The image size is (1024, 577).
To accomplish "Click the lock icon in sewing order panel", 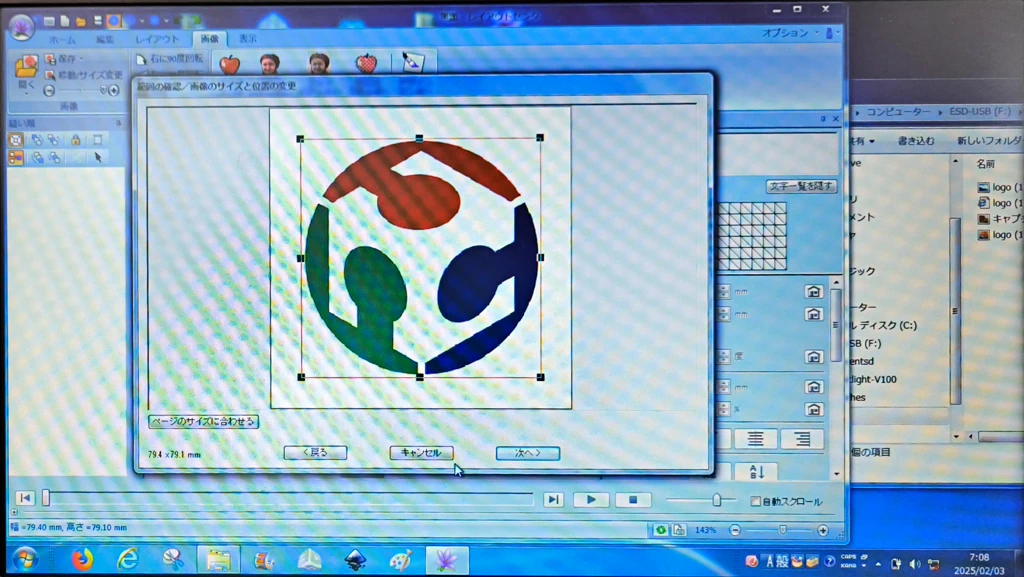I will [x=76, y=140].
